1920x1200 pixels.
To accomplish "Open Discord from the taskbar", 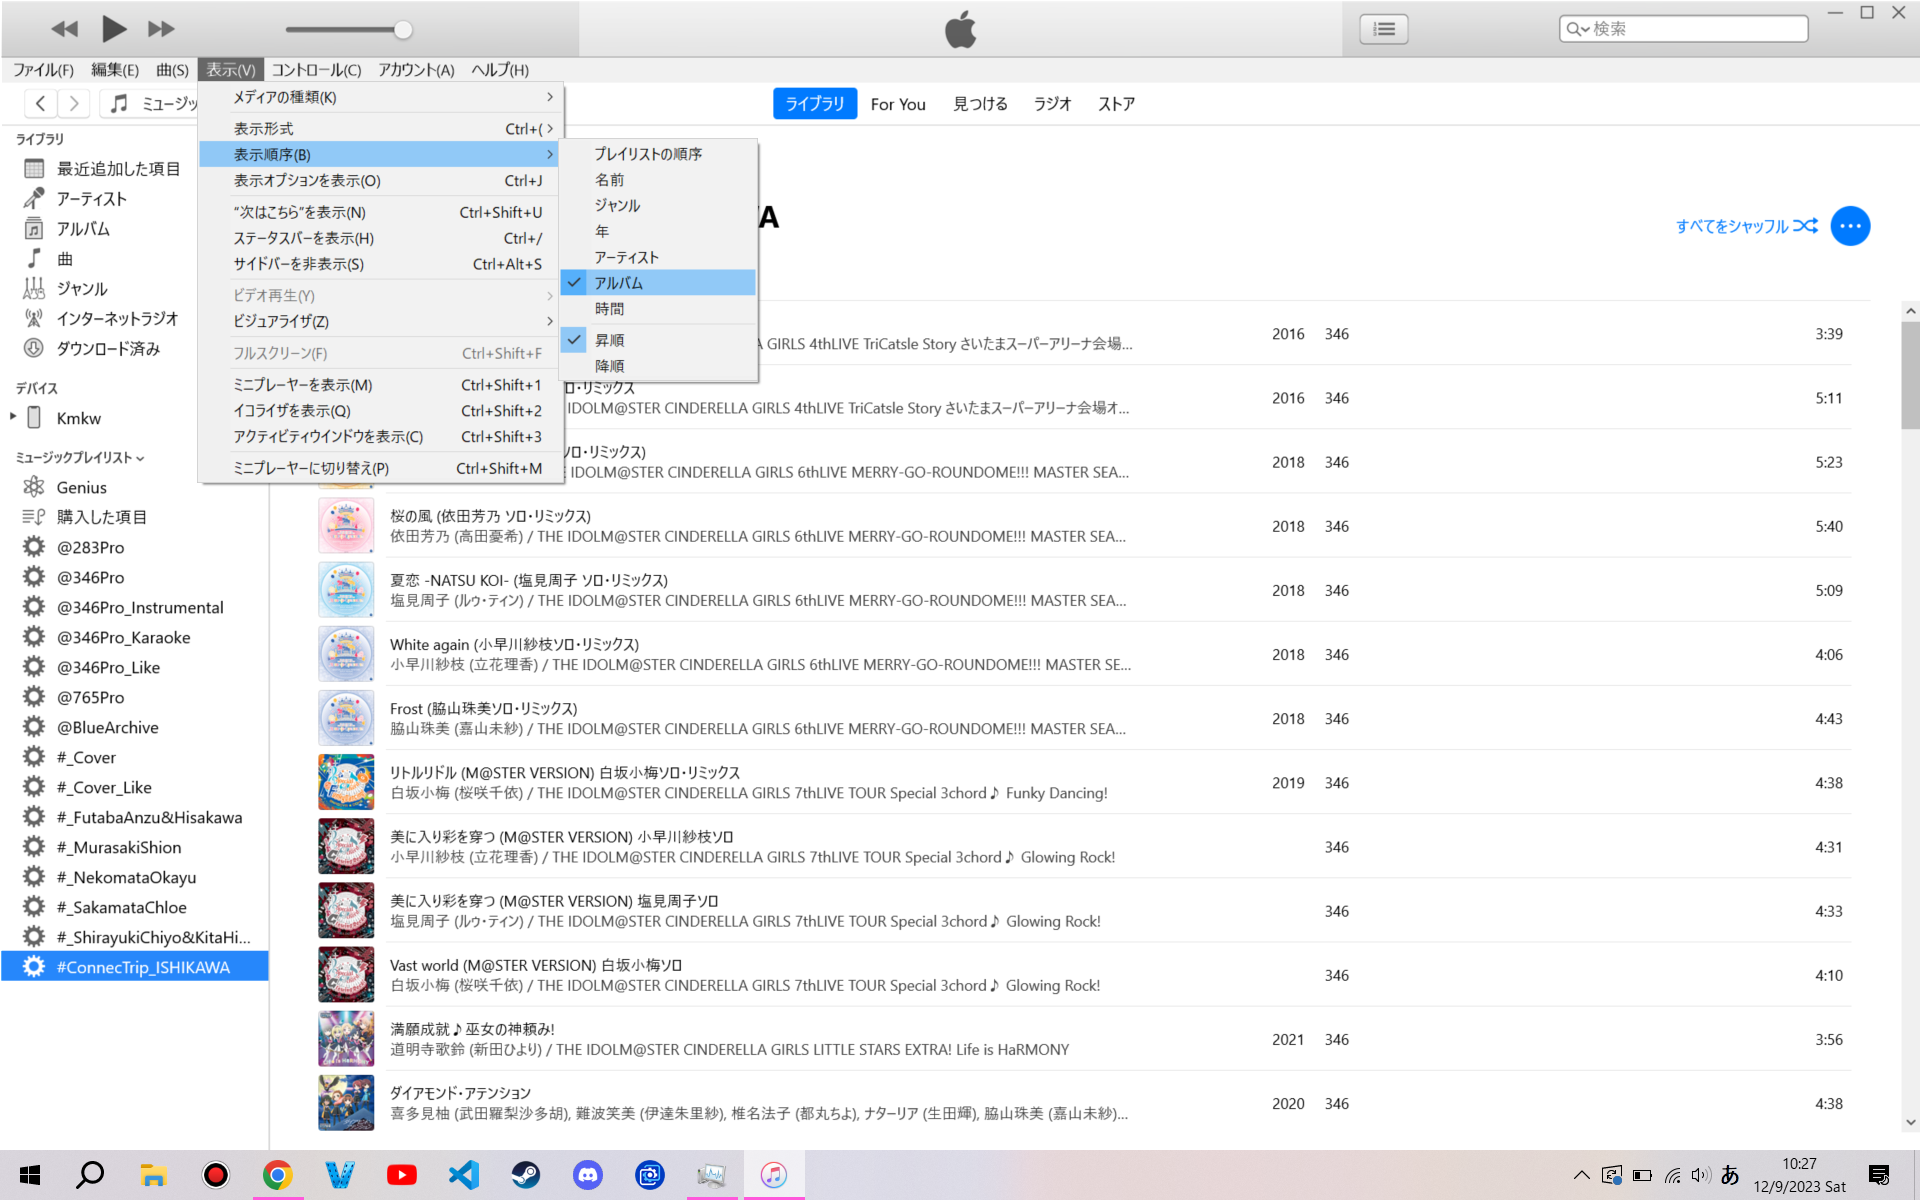I will [x=587, y=1175].
